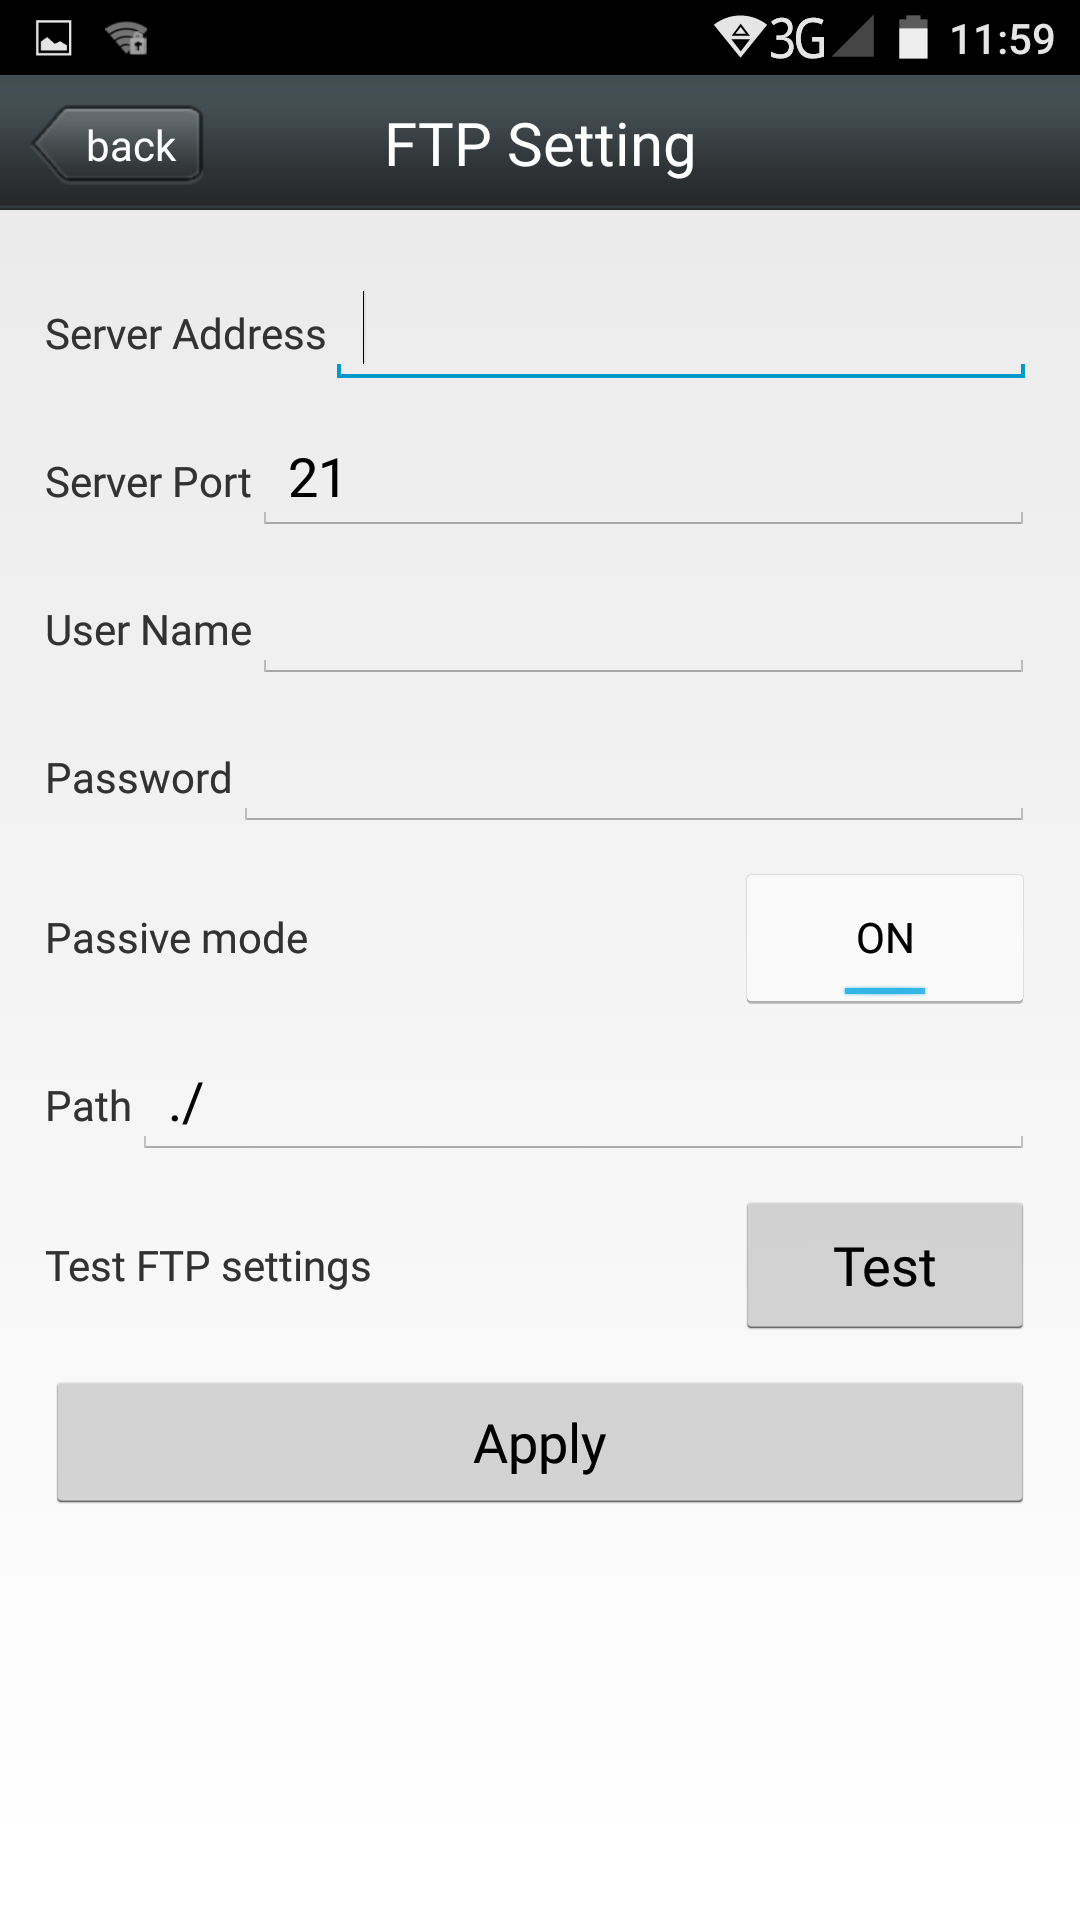Tap the User Name input field
Image resolution: width=1080 pixels, height=1920 pixels.
(642, 630)
